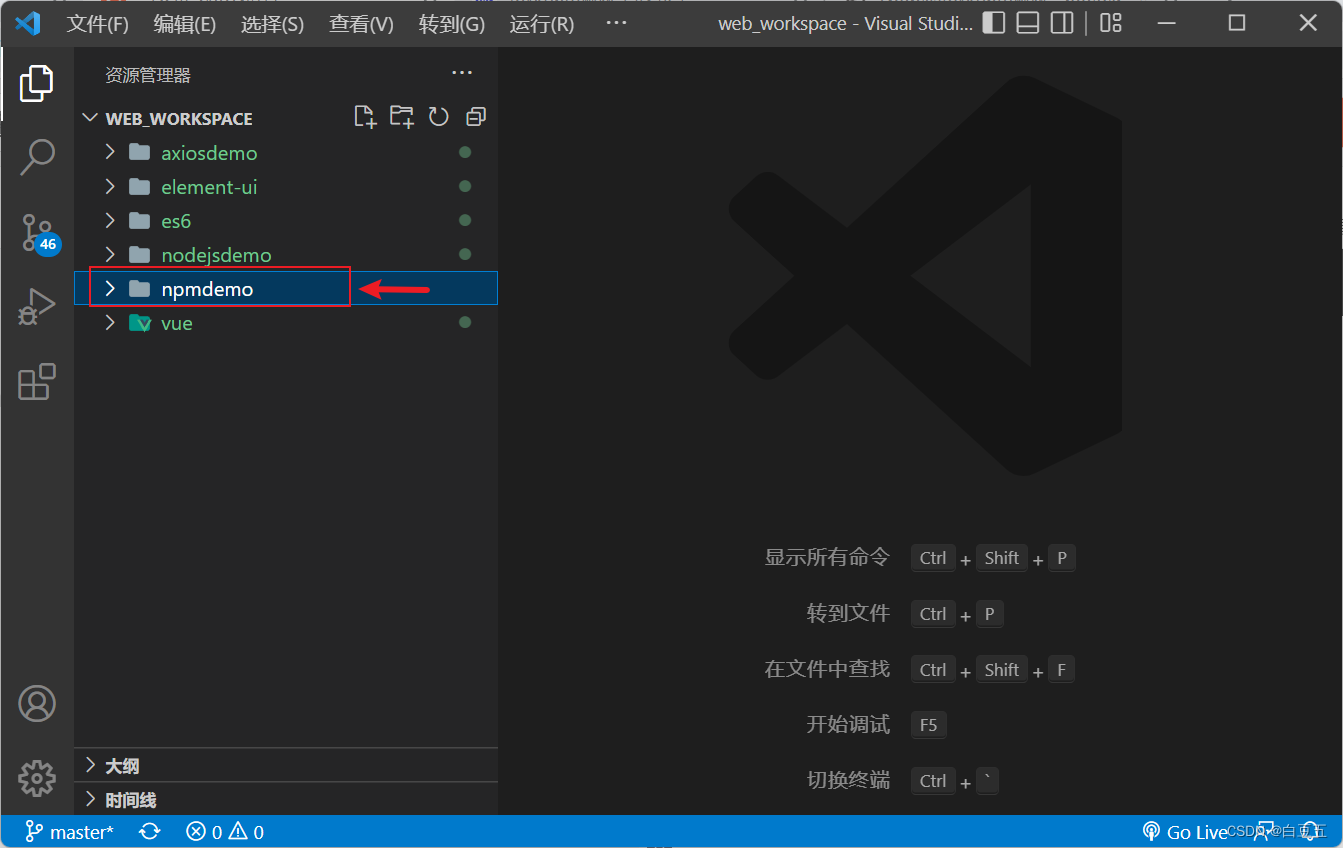
Task: Open the 查看(V) menu
Action: click(361, 24)
